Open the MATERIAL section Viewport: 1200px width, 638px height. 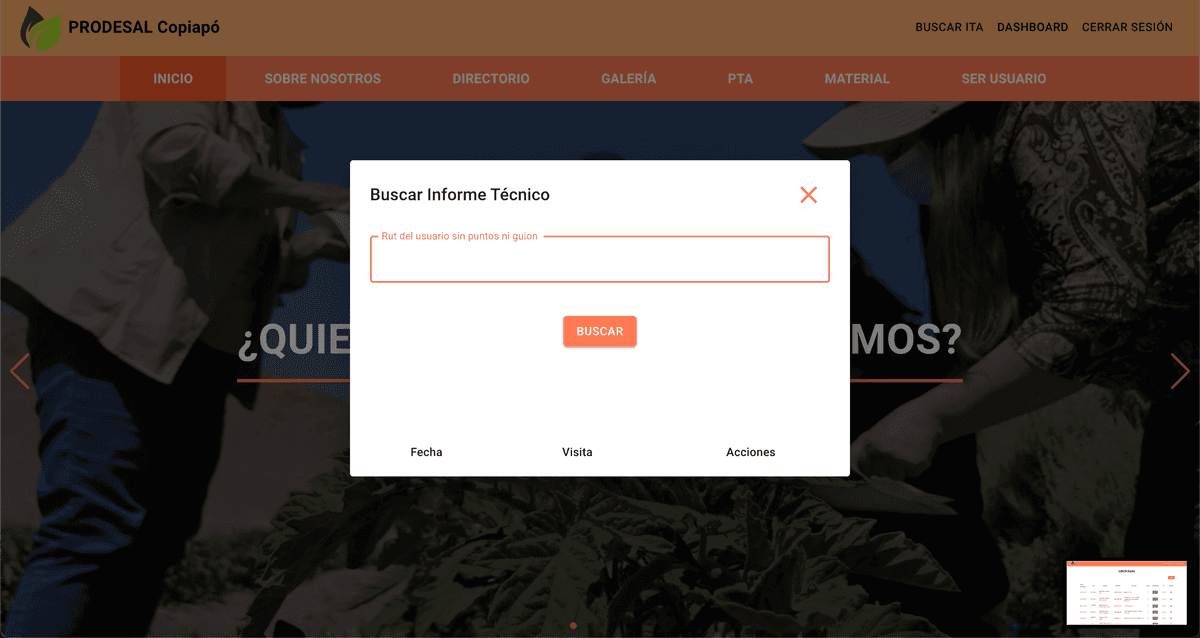[857, 78]
